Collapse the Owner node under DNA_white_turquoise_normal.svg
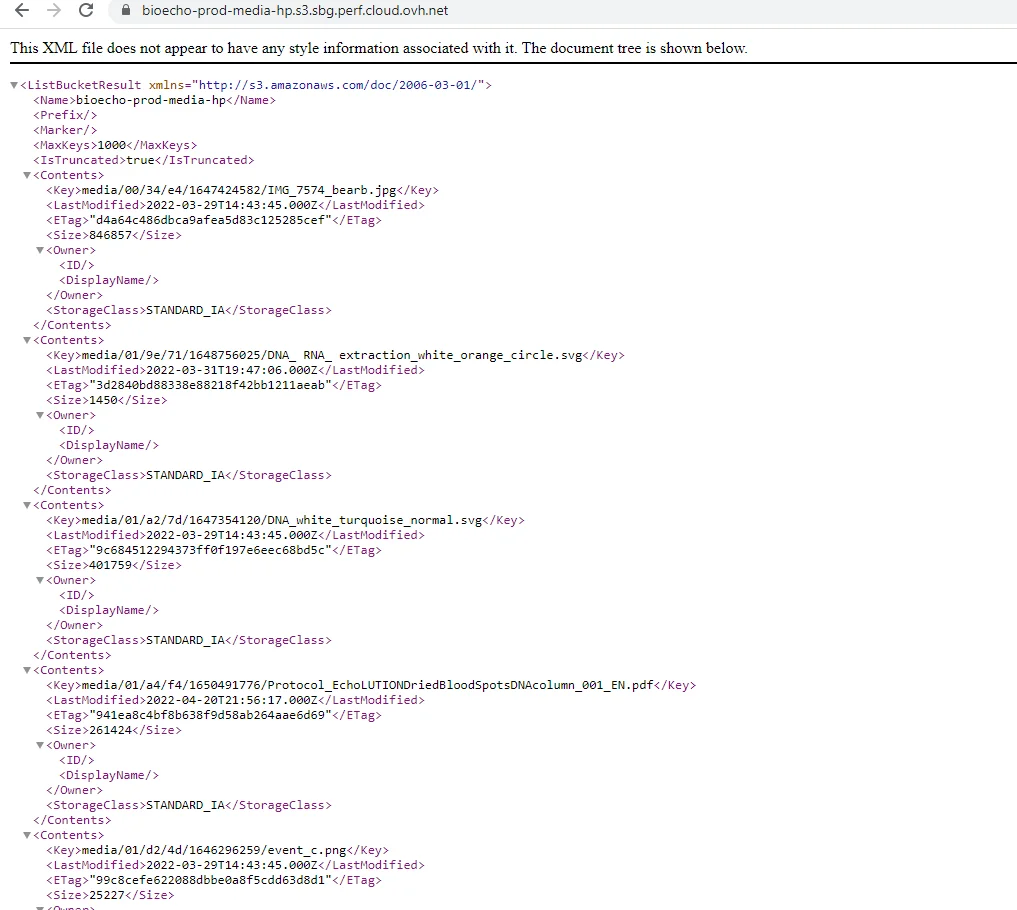The width and height of the screenshot is (1017, 910). tap(39, 579)
